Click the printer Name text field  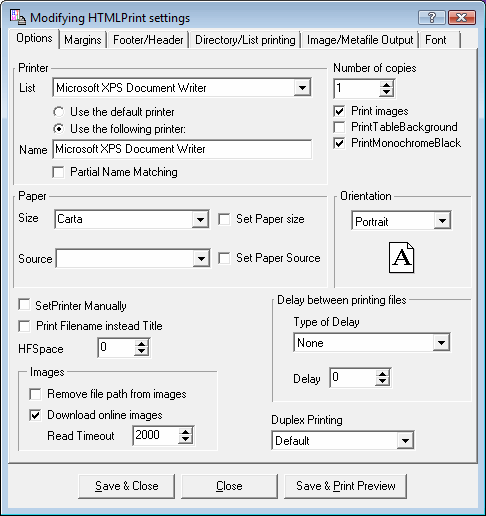click(182, 149)
